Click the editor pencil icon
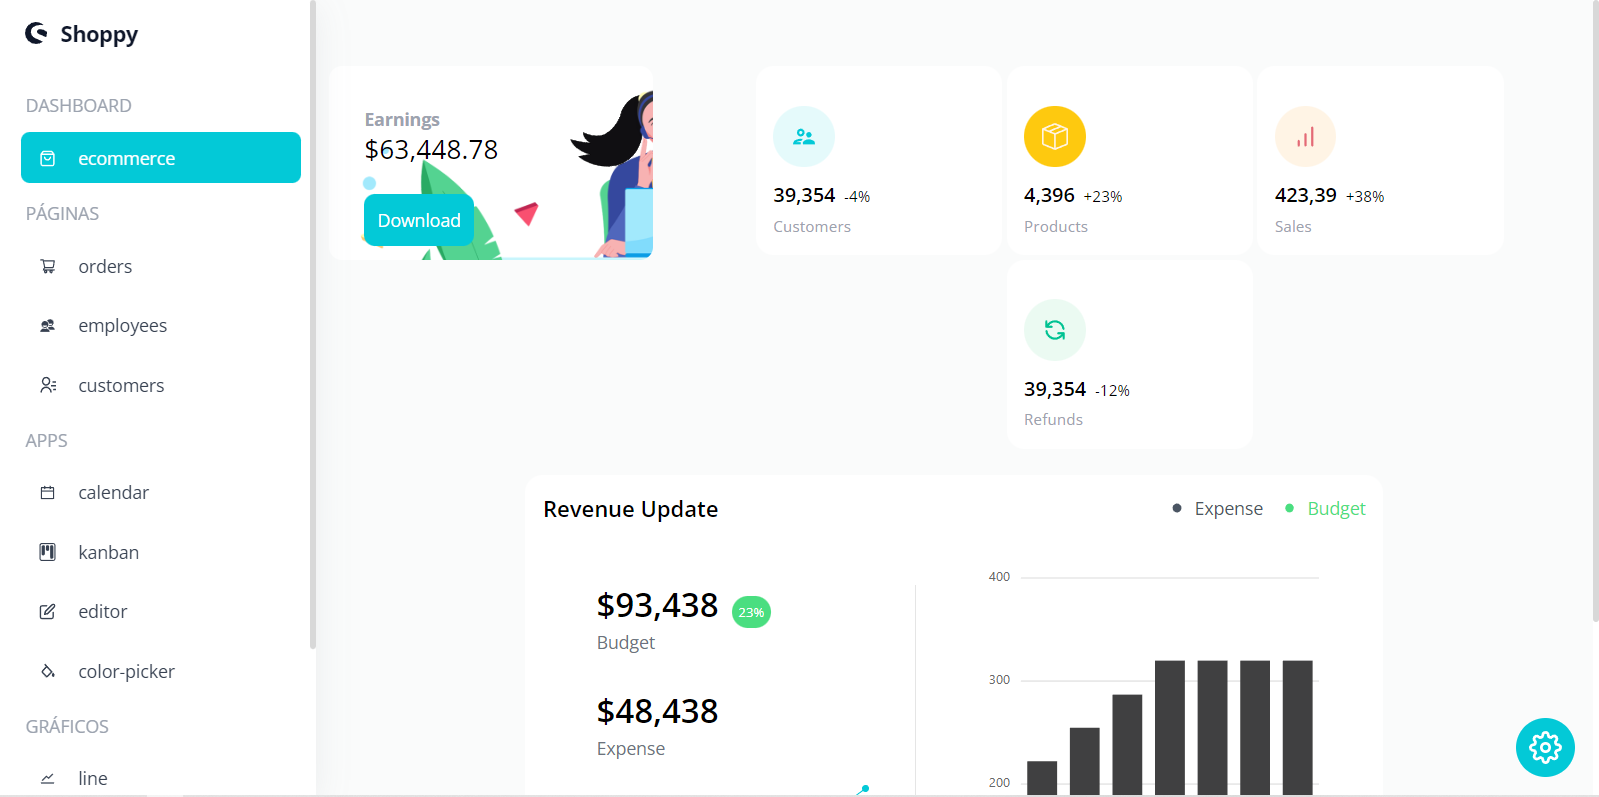This screenshot has height=797, width=1599. [47, 611]
